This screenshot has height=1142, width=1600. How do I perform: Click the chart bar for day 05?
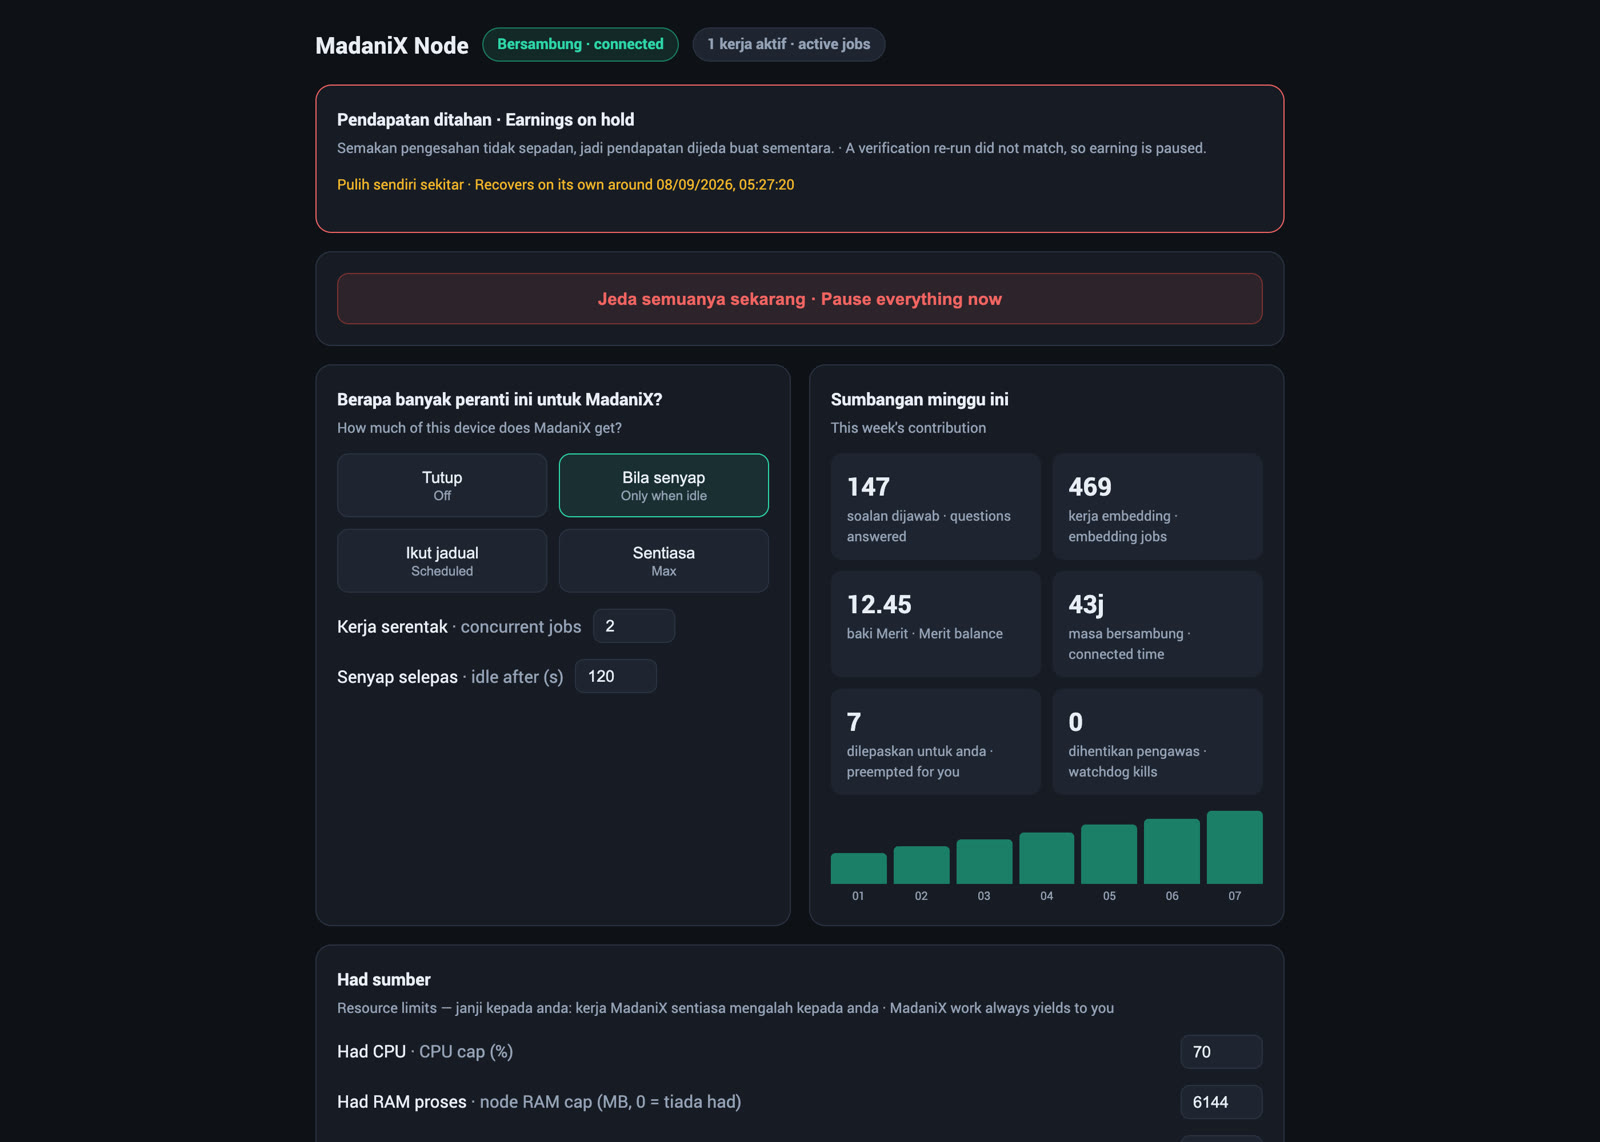1109,854
